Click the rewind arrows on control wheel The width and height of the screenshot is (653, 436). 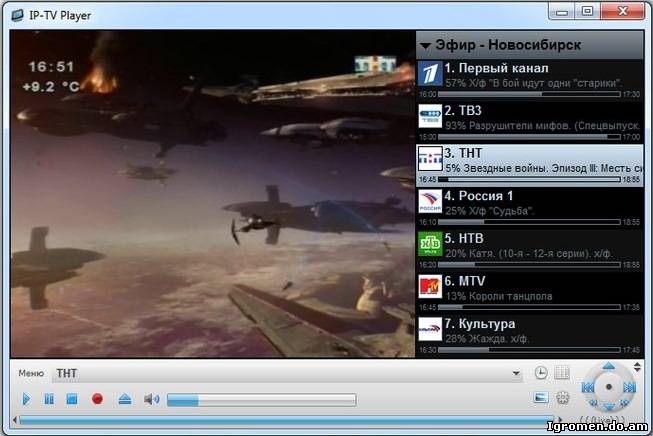point(594,403)
